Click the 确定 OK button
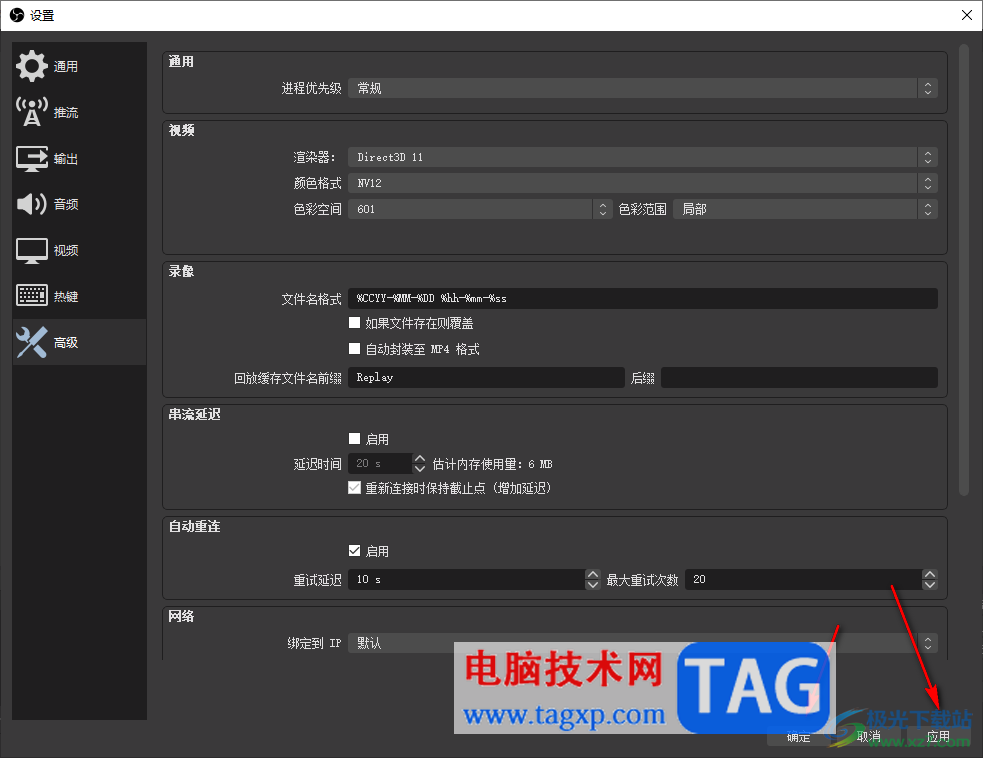The width and height of the screenshot is (983, 758). pos(799,737)
